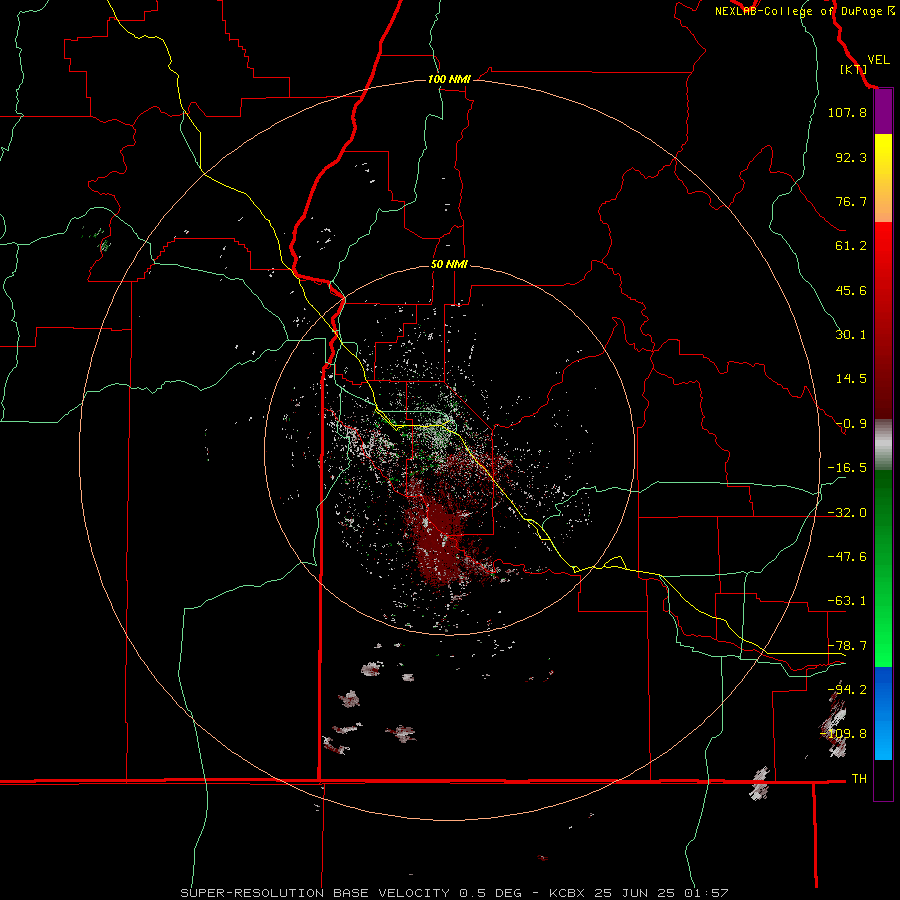Click the 45.6 velocity scale value
Image resolution: width=900 pixels, height=900 pixels.
point(851,290)
